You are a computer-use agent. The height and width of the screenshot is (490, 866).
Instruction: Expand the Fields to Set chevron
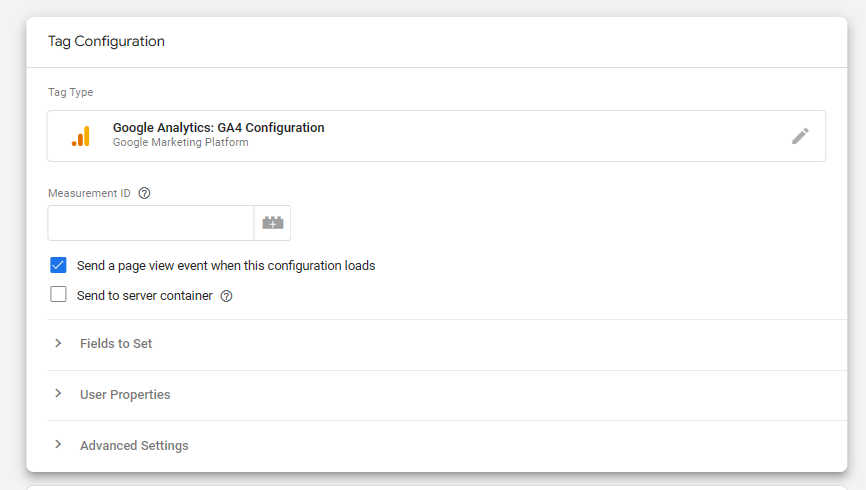pyautogui.click(x=58, y=343)
